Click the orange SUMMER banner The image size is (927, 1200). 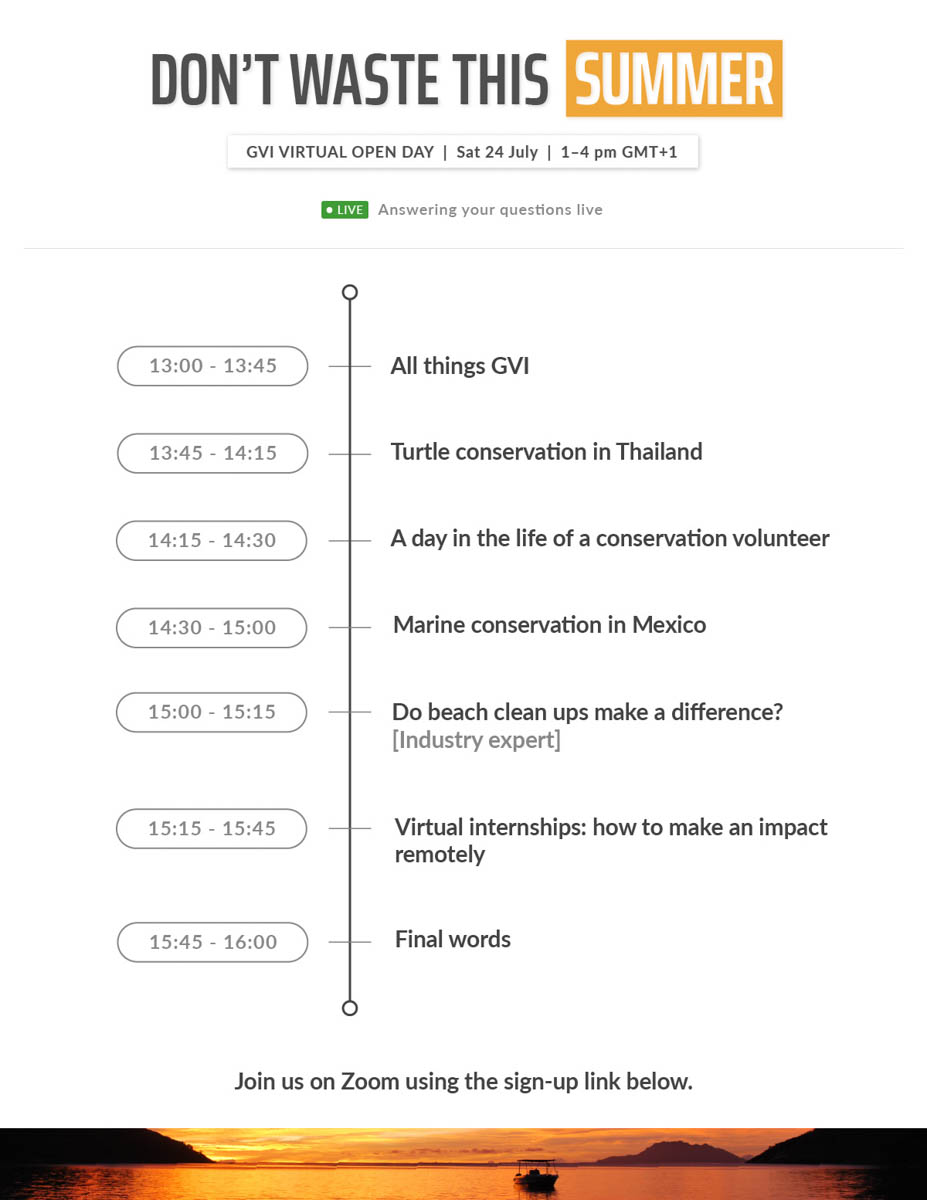click(x=674, y=79)
